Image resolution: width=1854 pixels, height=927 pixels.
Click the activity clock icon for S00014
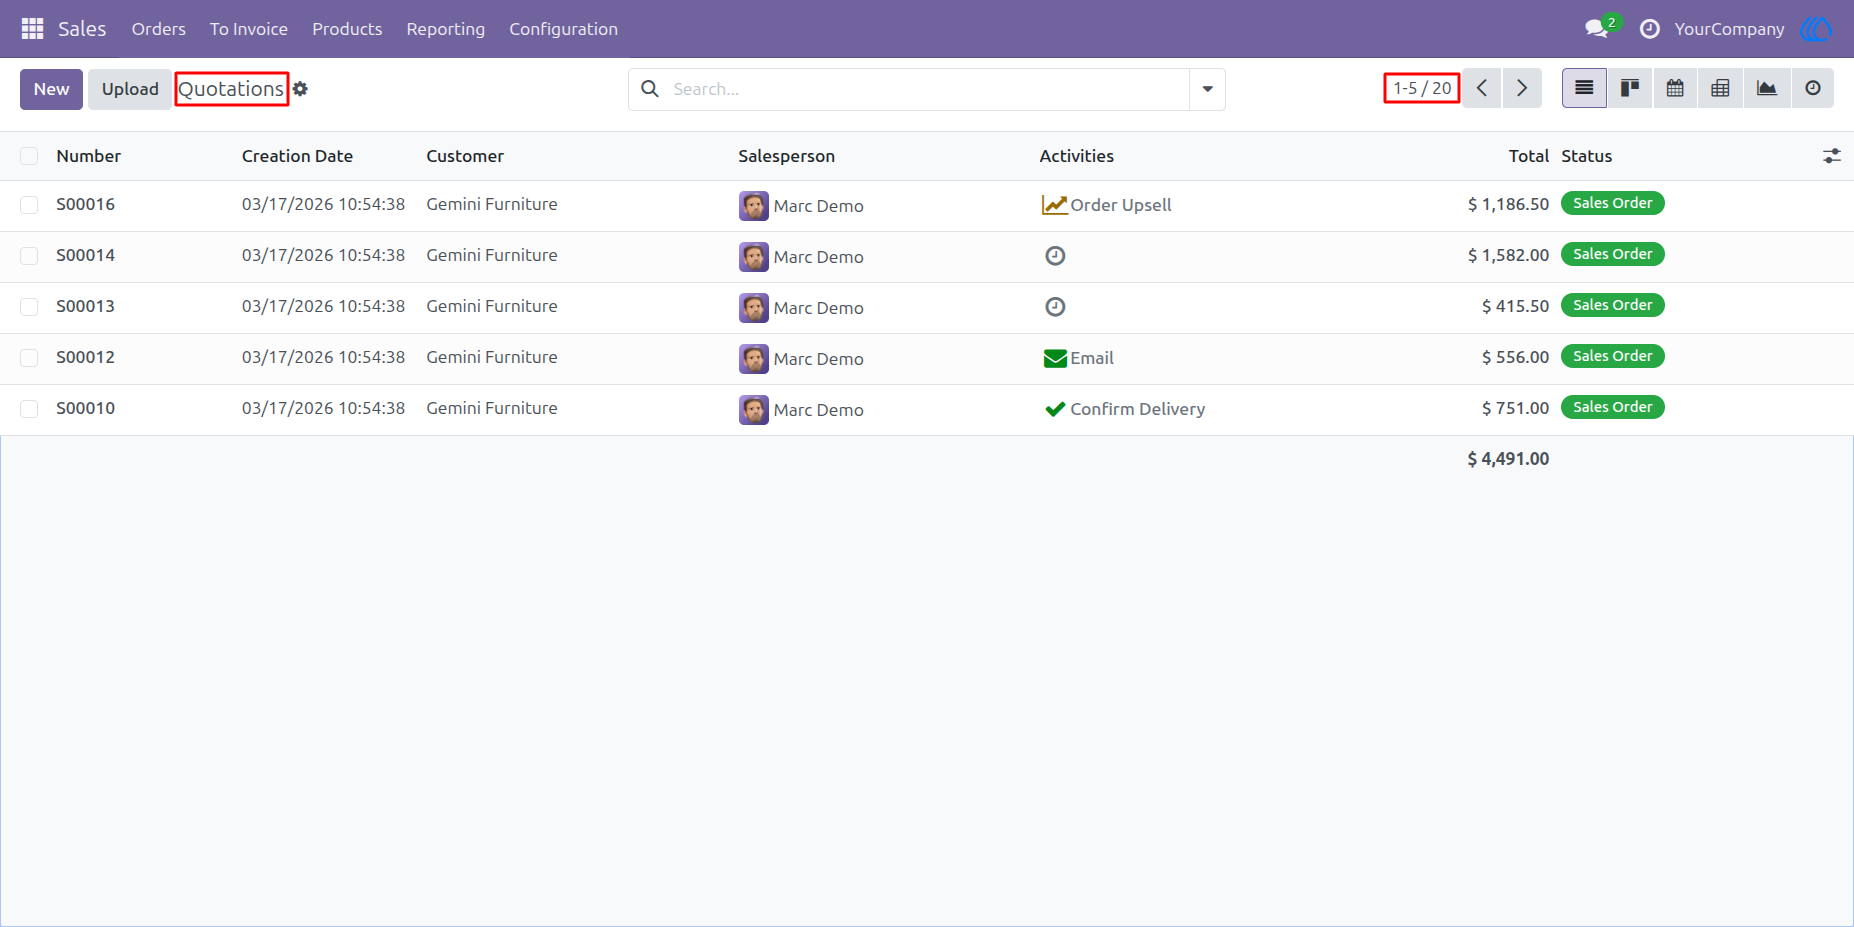pyautogui.click(x=1055, y=256)
